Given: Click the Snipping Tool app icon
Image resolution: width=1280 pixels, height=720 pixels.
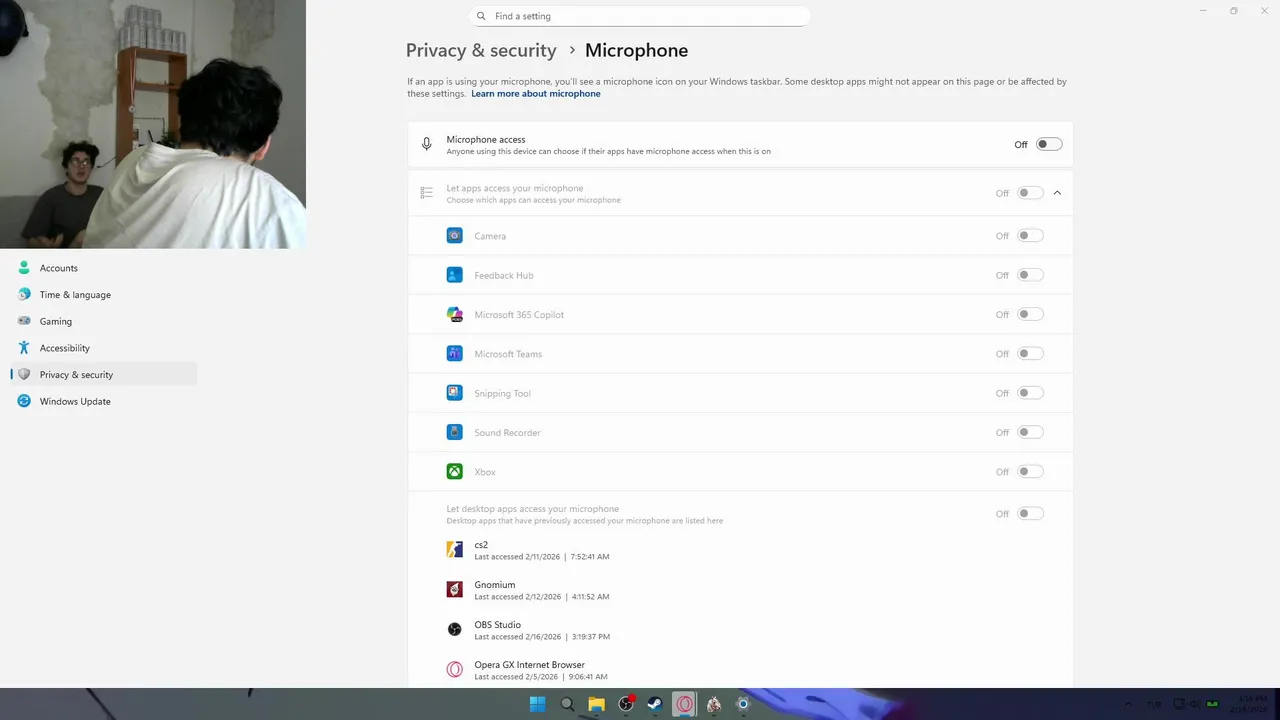Looking at the screenshot, I should pos(455,393).
